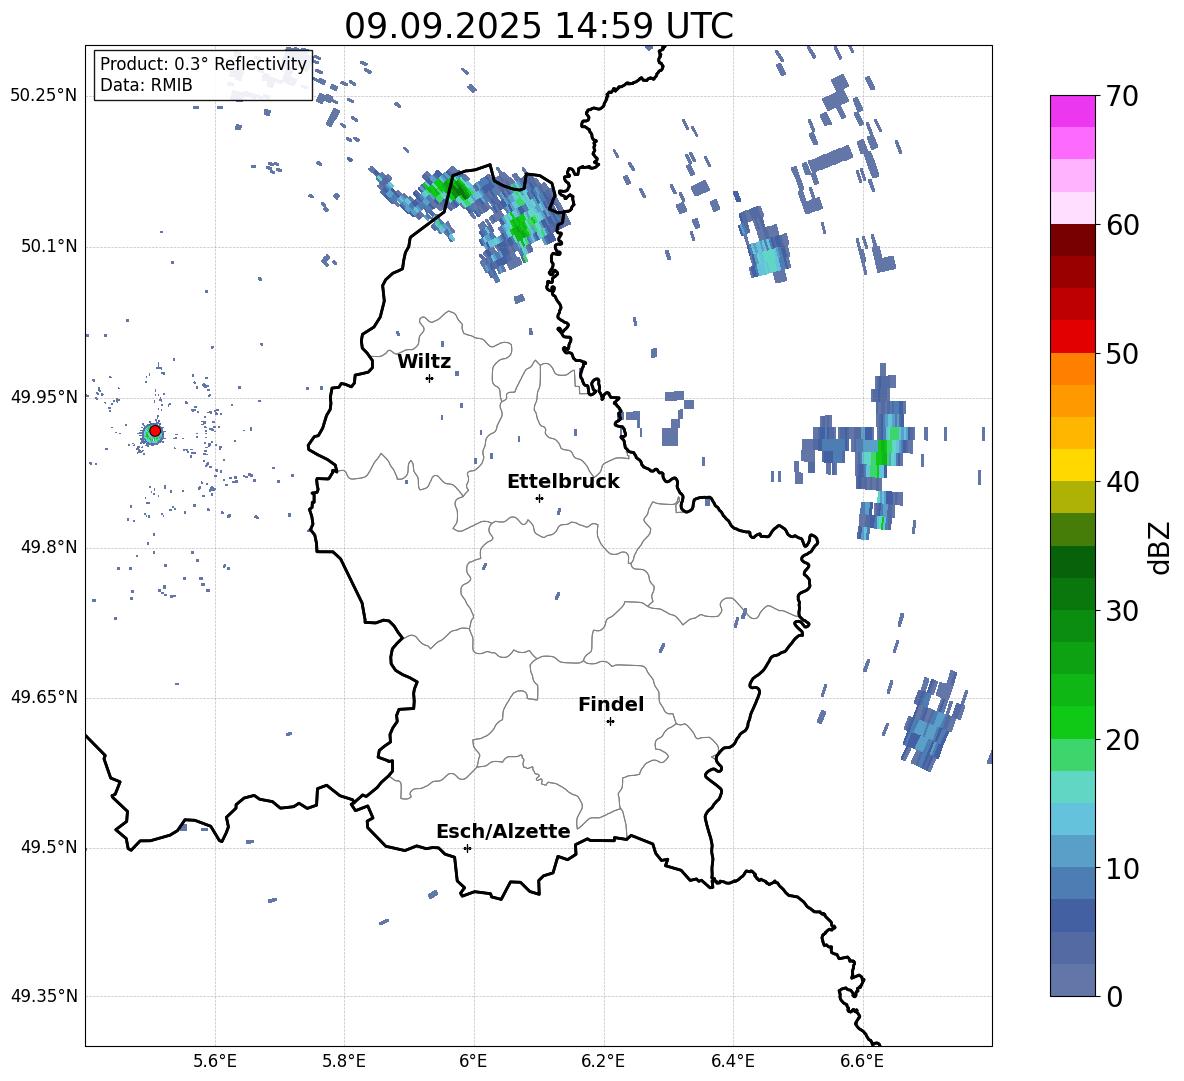
Task: Click the dBZ colorbar axis label
Action: click(x=1161, y=547)
